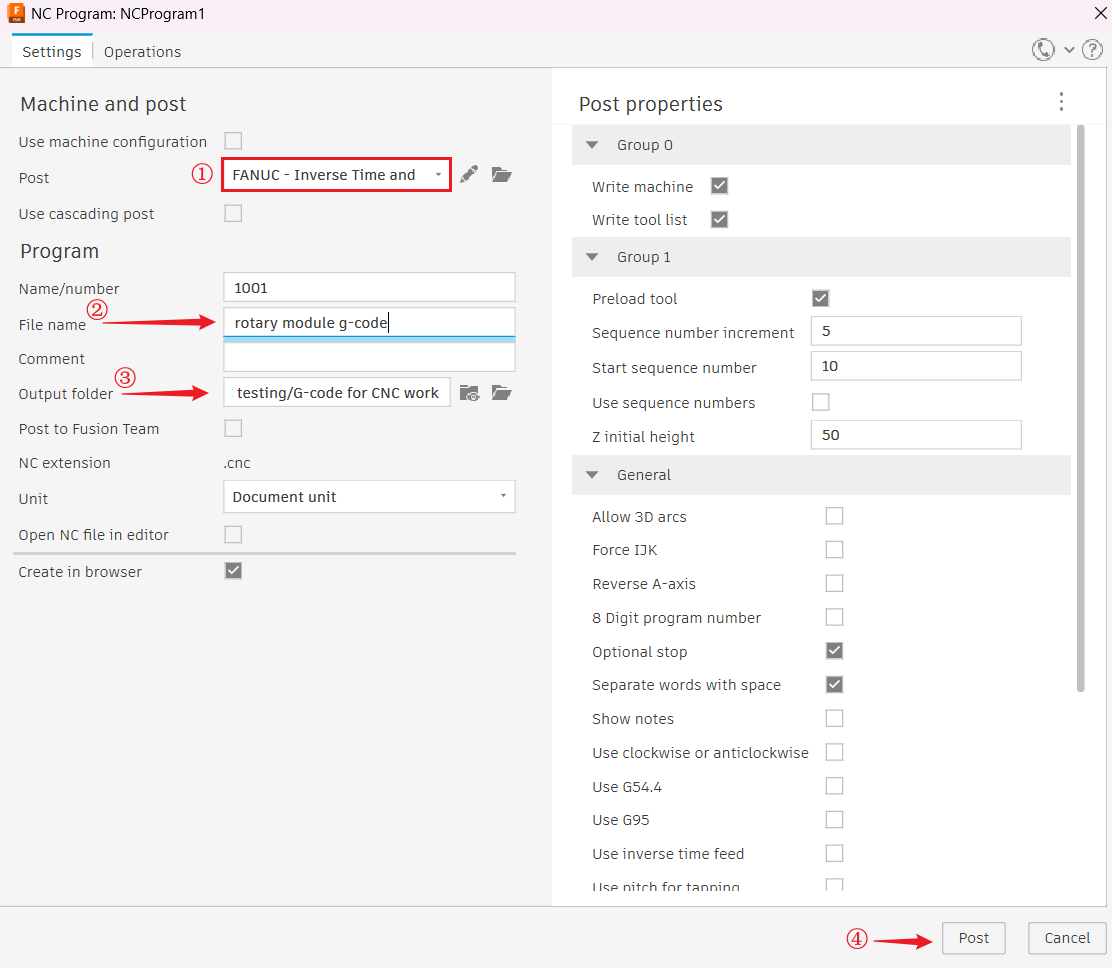Image resolution: width=1112 pixels, height=968 pixels.
Task: Uncheck the Optional stop checkbox
Action: (834, 651)
